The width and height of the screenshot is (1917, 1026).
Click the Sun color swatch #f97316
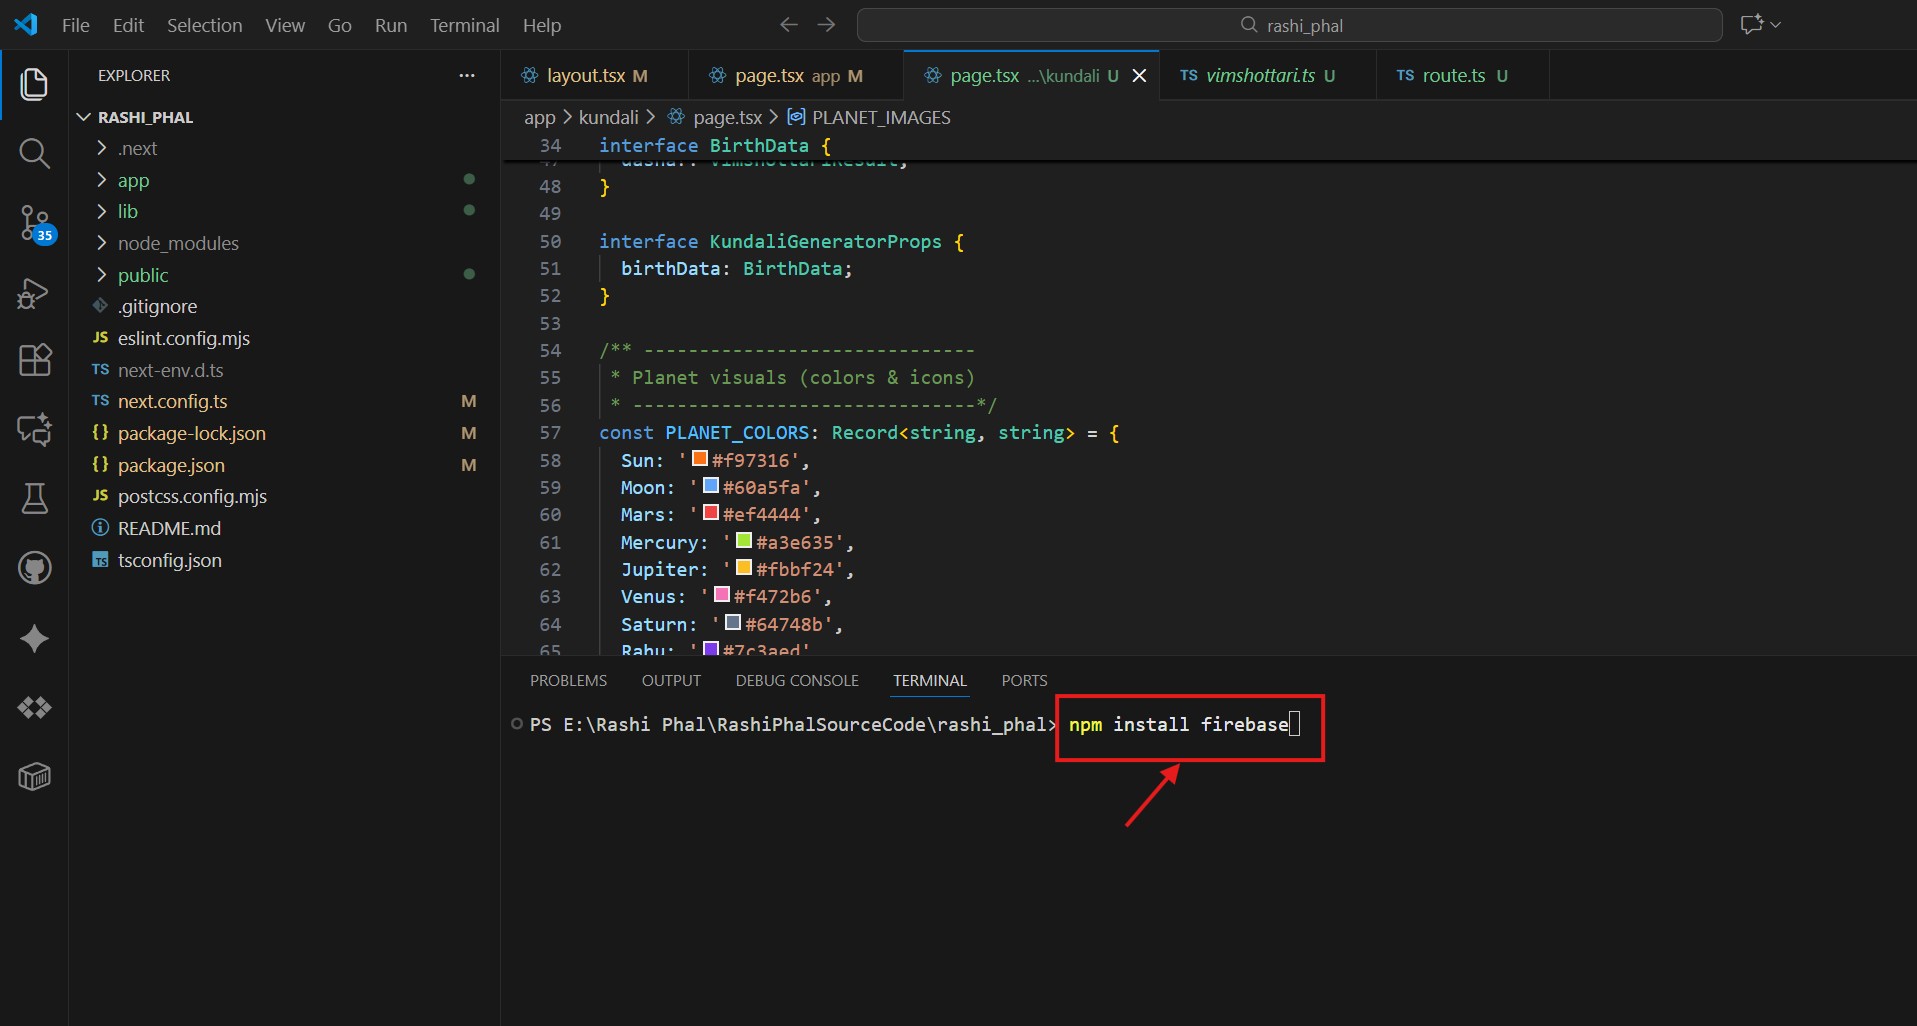point(700,459)
